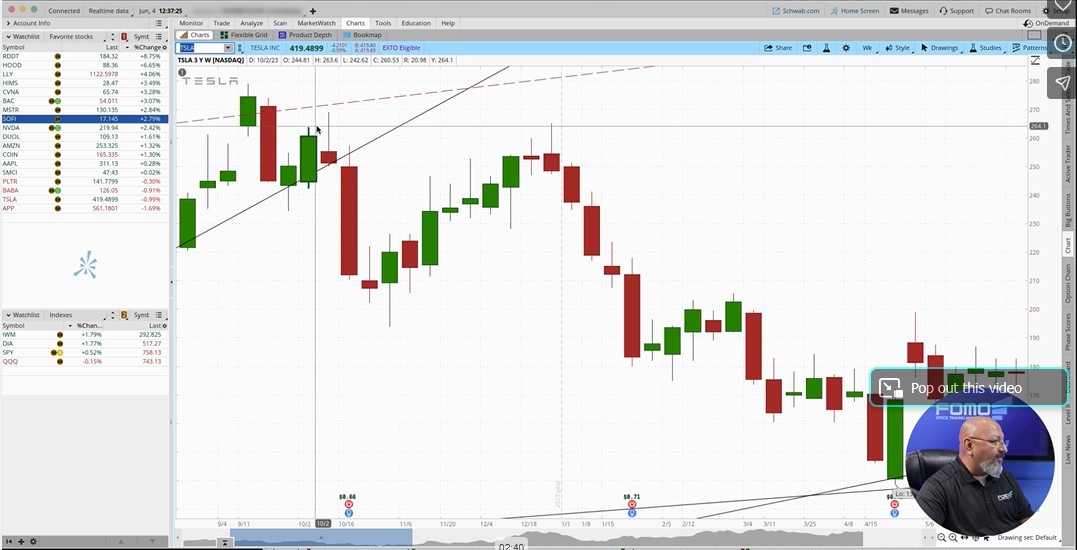Switch to the MarketWatch tab

click(317, 23)
